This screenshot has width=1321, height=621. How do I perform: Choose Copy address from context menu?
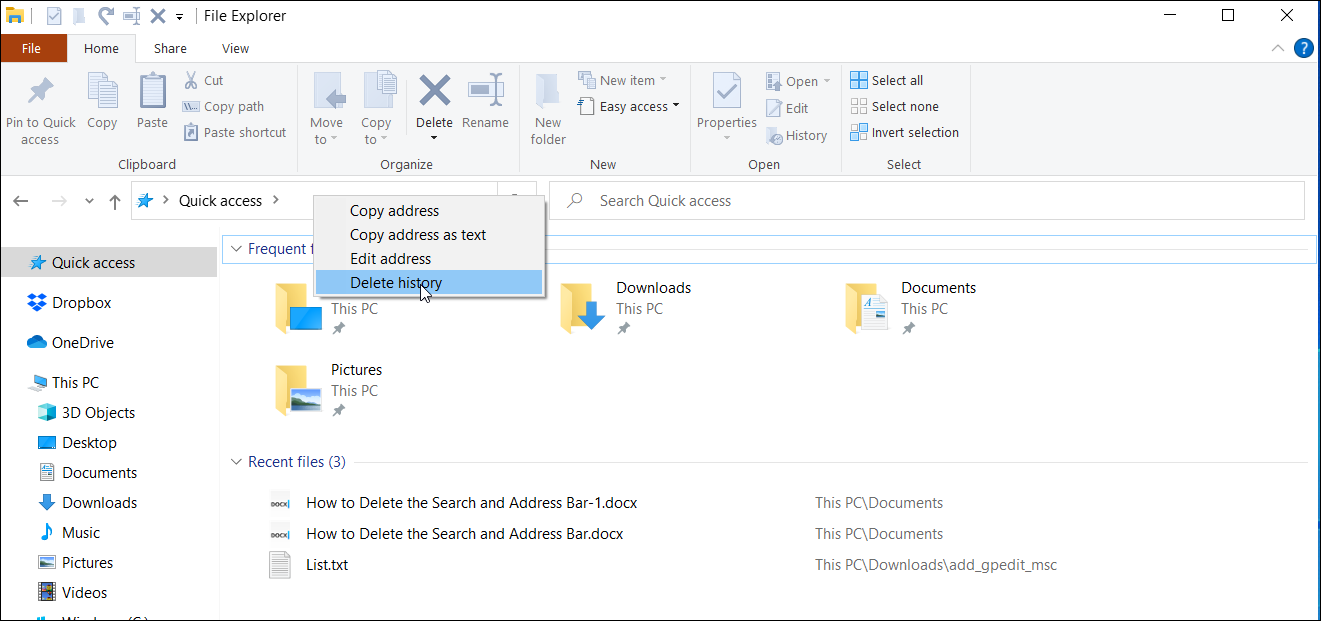click(429, 211)
